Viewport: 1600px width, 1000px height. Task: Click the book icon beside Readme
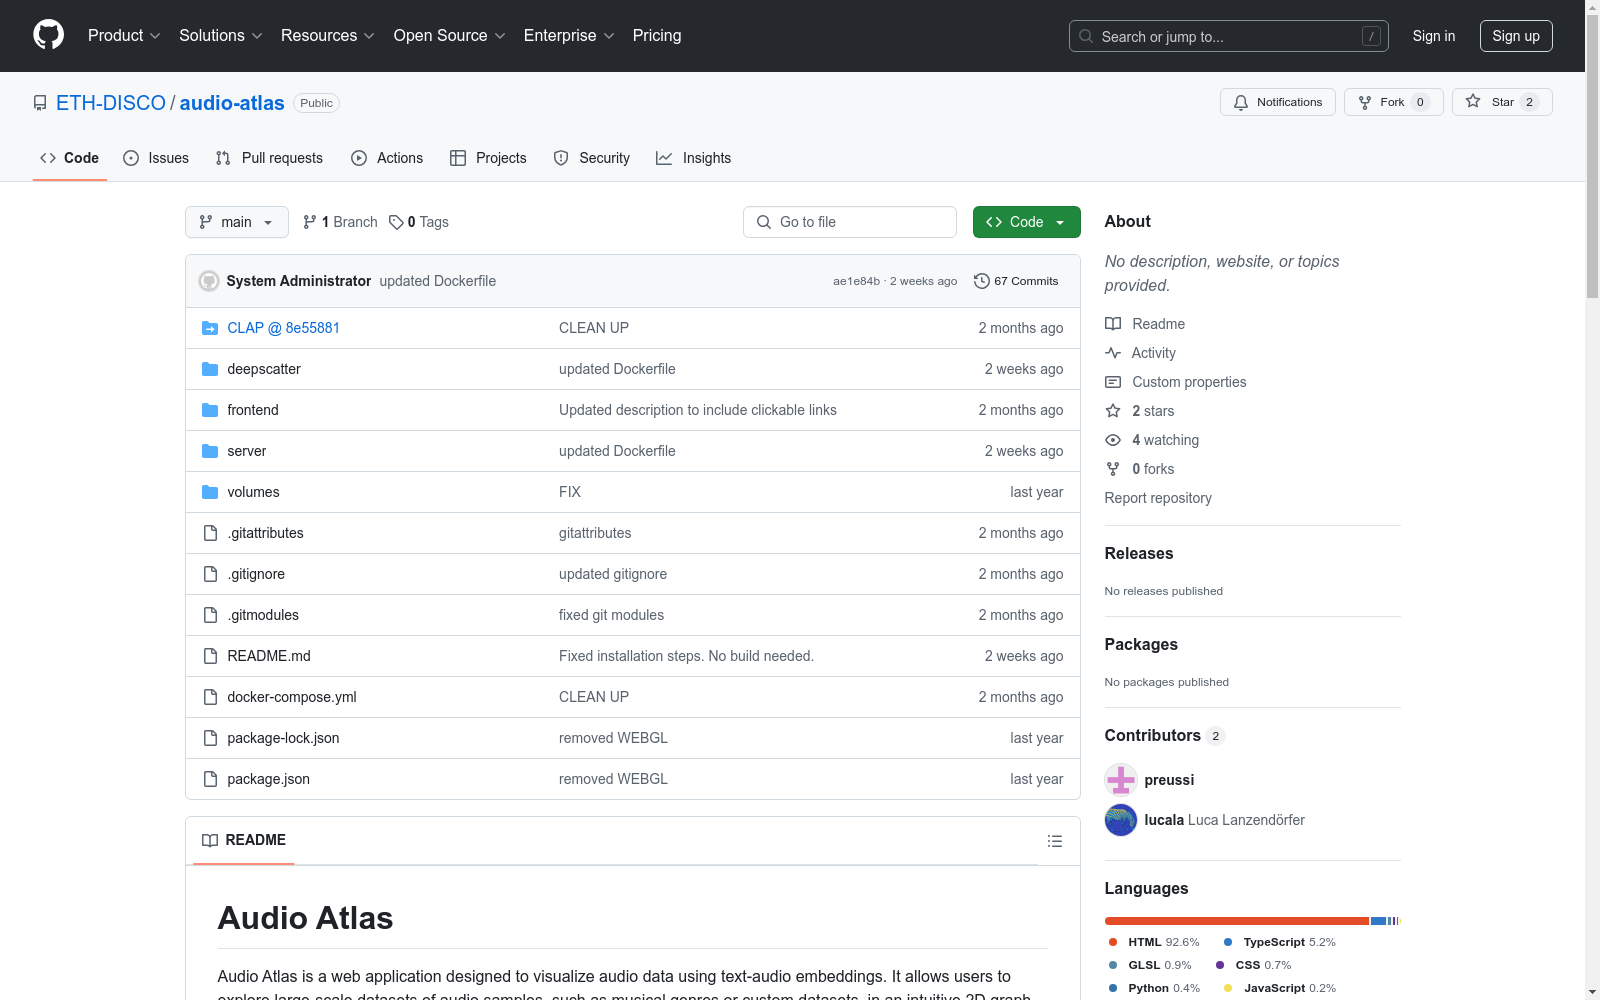click(x=1113, y=324)
